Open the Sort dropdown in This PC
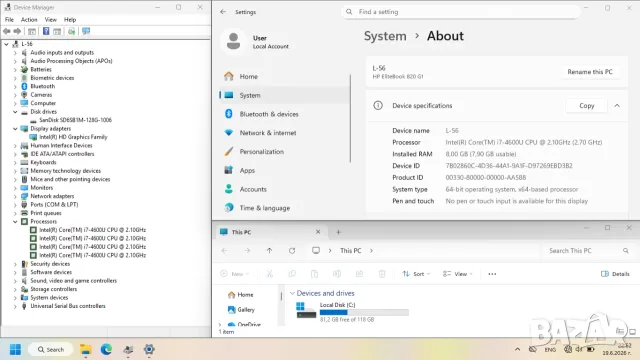The width and height of the screenshot is (640, 360). point(416,274)
